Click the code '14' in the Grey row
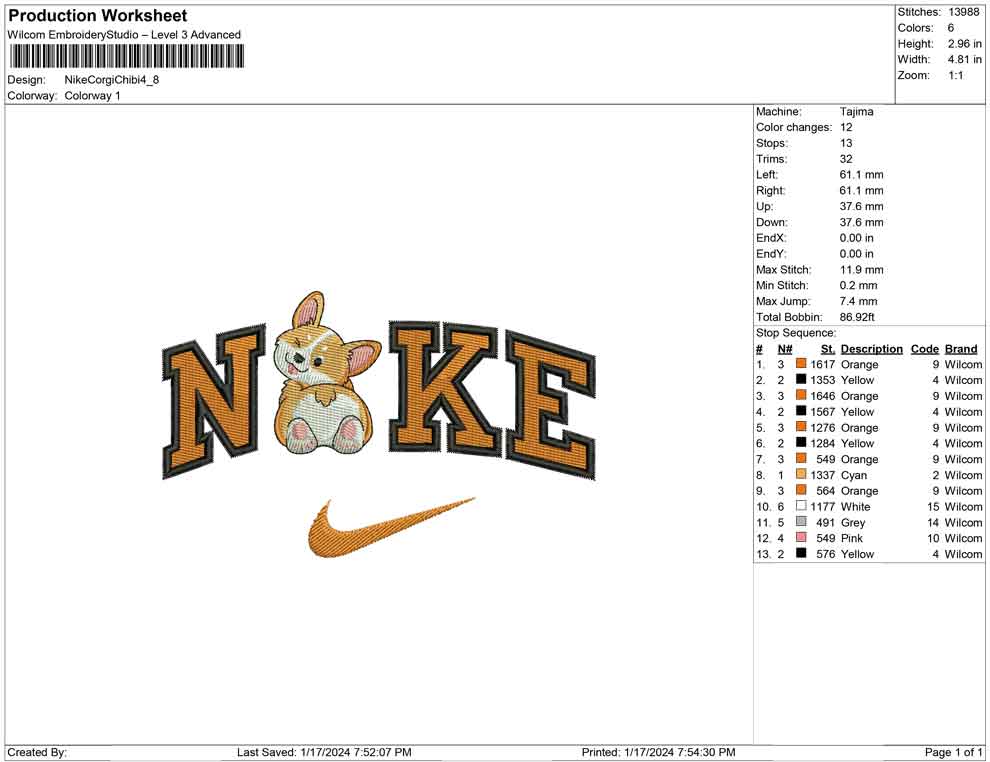The width and height of the screenshot is (990, 762). pos(933,522)
